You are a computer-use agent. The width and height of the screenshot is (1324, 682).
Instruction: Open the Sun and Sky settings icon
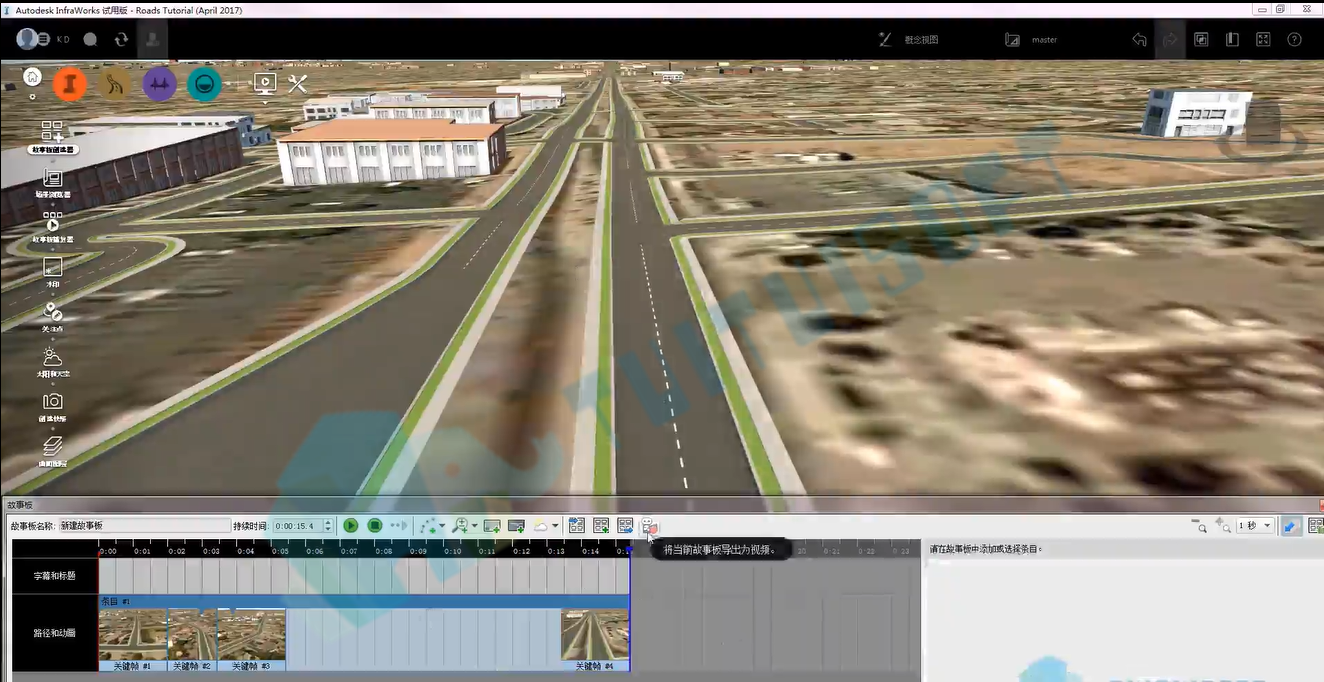(52, 361)
